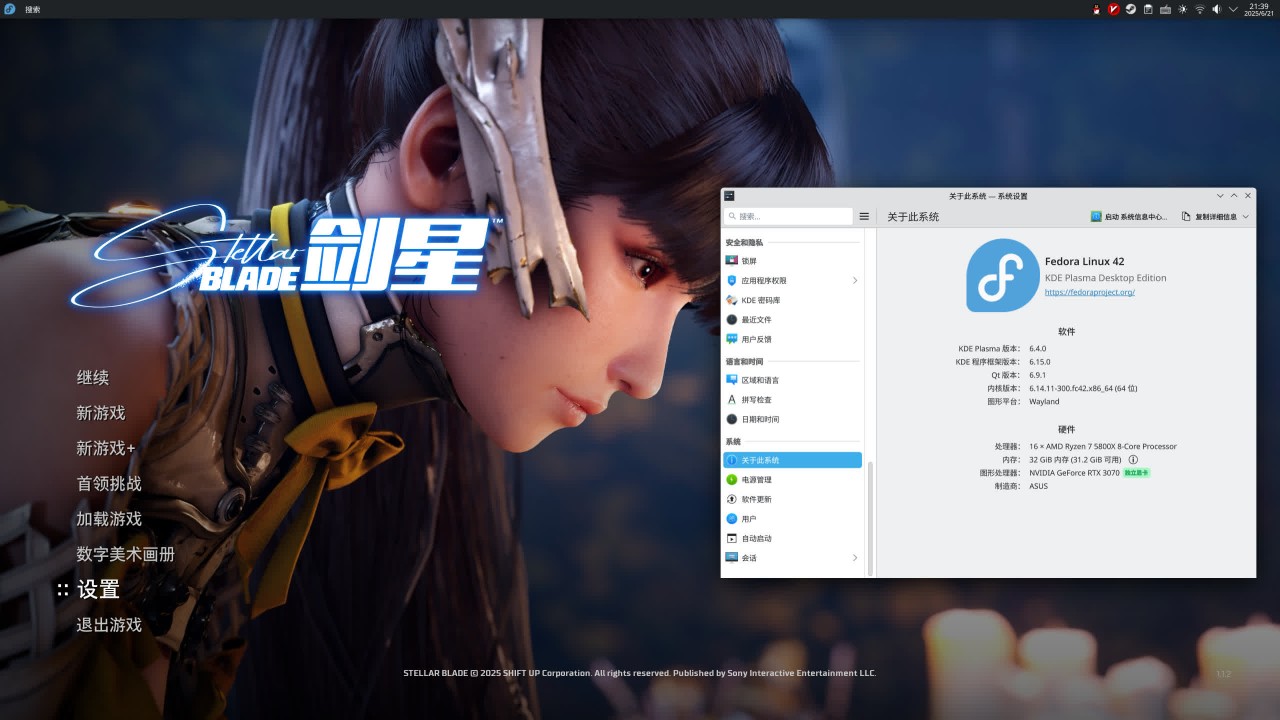Click the 启动 系统信息中心 button
1280x720 pixels.
tap(1129, 216)
